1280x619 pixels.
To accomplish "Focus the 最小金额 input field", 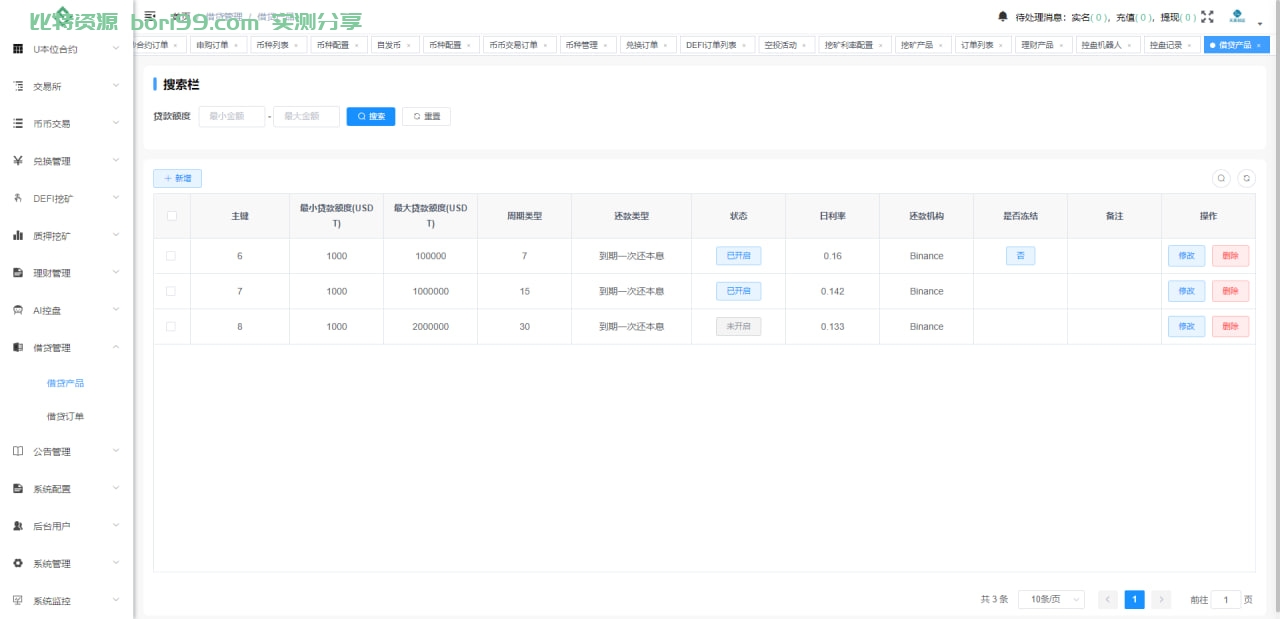I will [x=232, y=116].
